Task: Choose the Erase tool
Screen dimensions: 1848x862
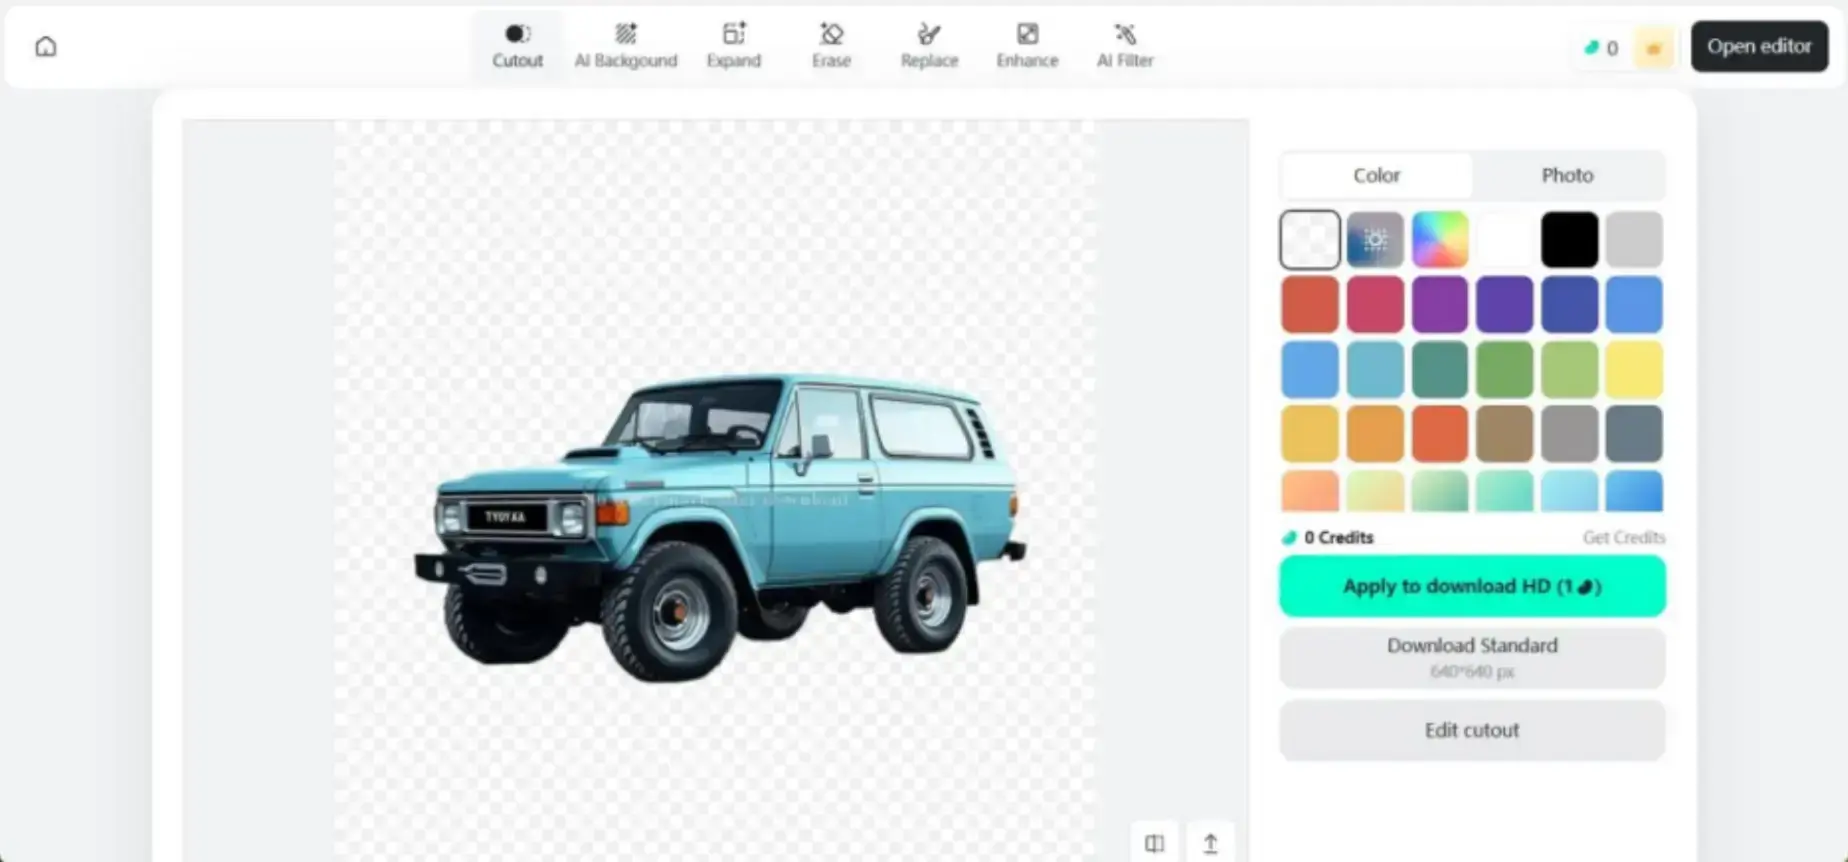Action: point(831,46)
